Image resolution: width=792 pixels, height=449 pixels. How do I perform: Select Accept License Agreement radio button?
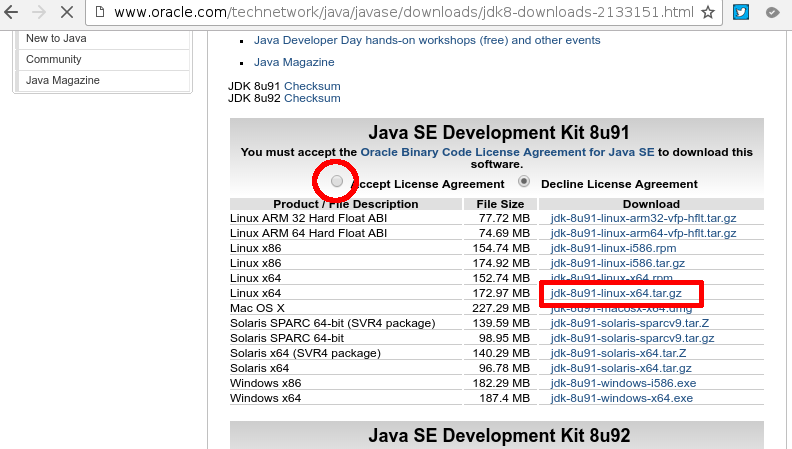tap(337, 181)
